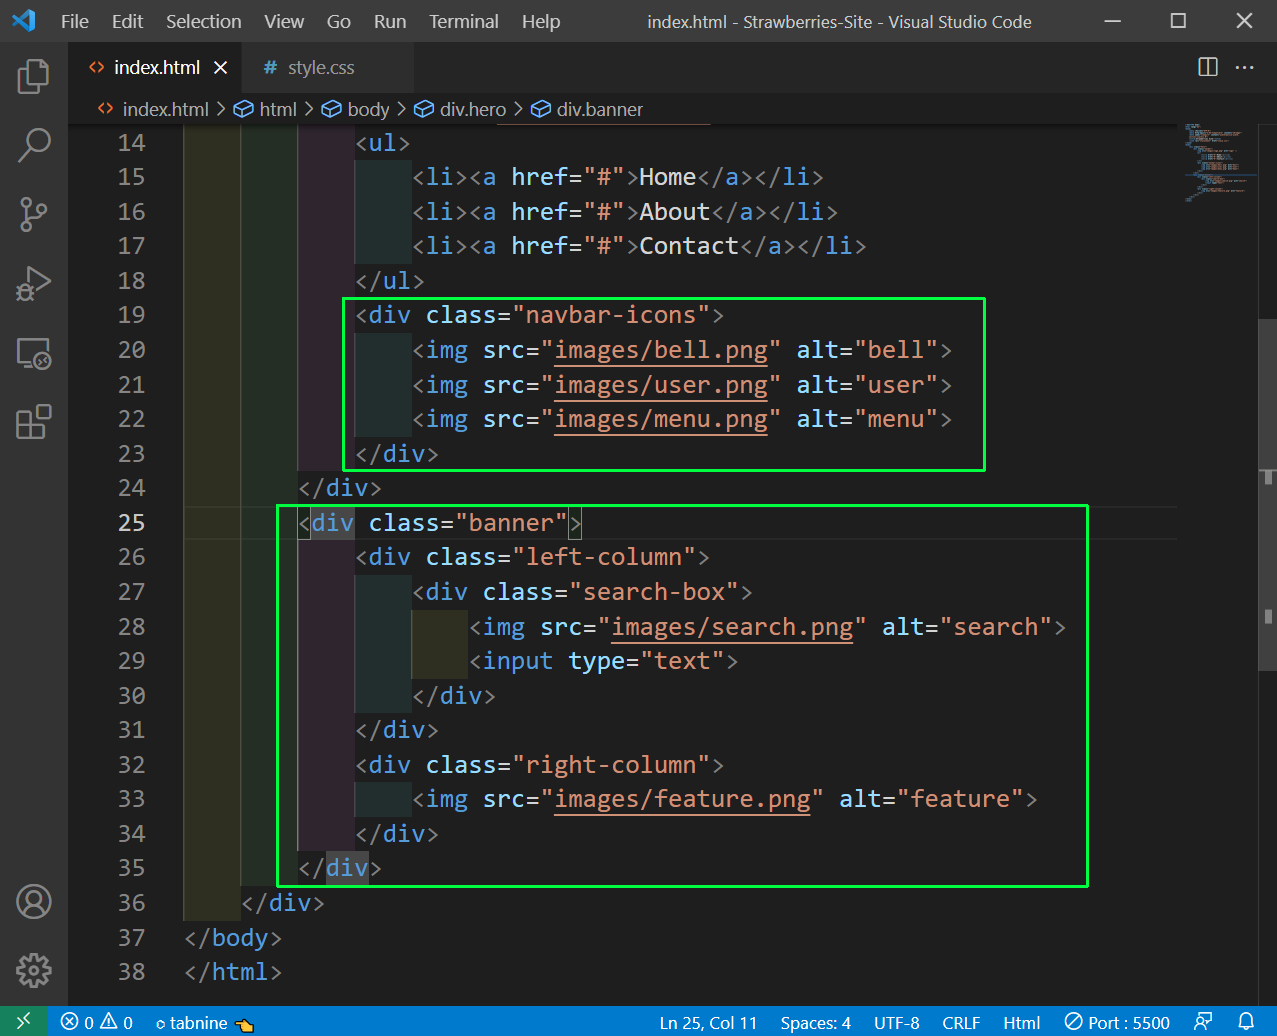Click the remote window status bar icon
This screenshot has height=1036, width=1277.
point(24,1021)
